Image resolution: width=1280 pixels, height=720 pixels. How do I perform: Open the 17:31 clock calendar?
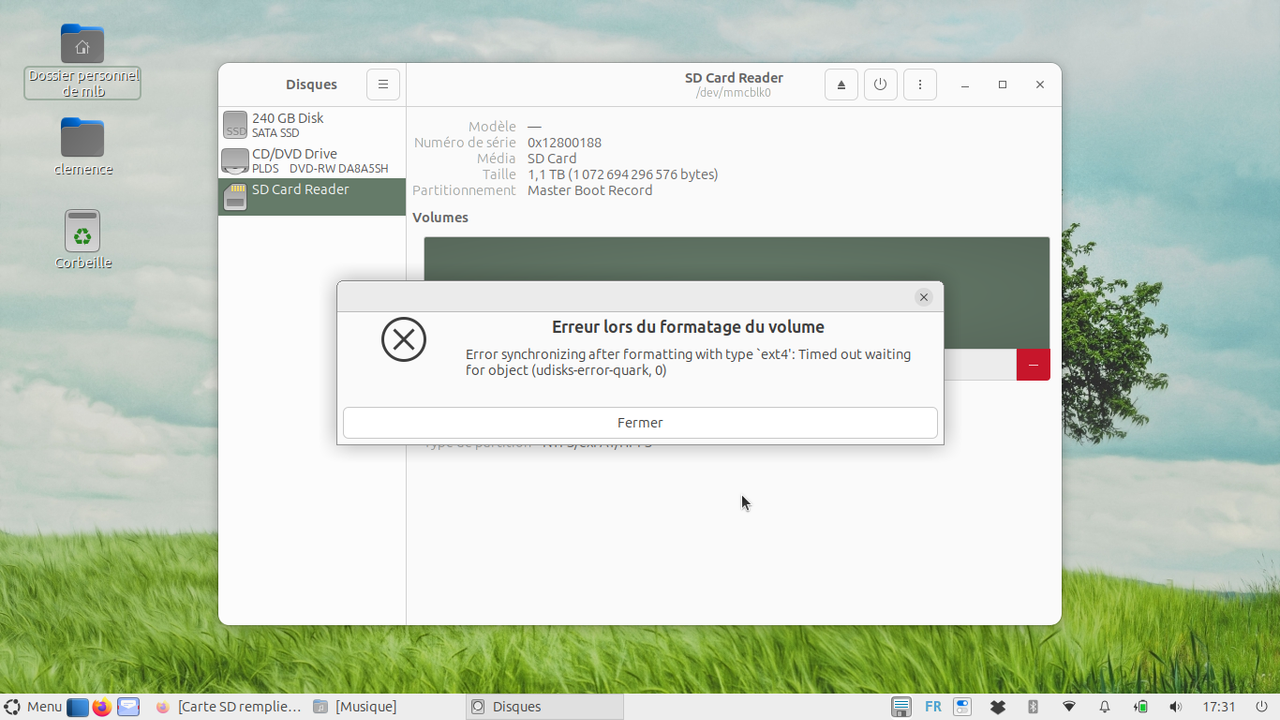[x=1219, y=707]
